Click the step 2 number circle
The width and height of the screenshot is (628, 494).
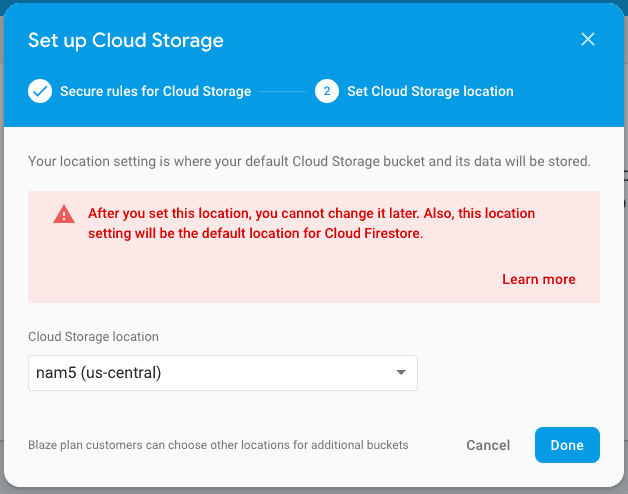click(x=326, y=91)
